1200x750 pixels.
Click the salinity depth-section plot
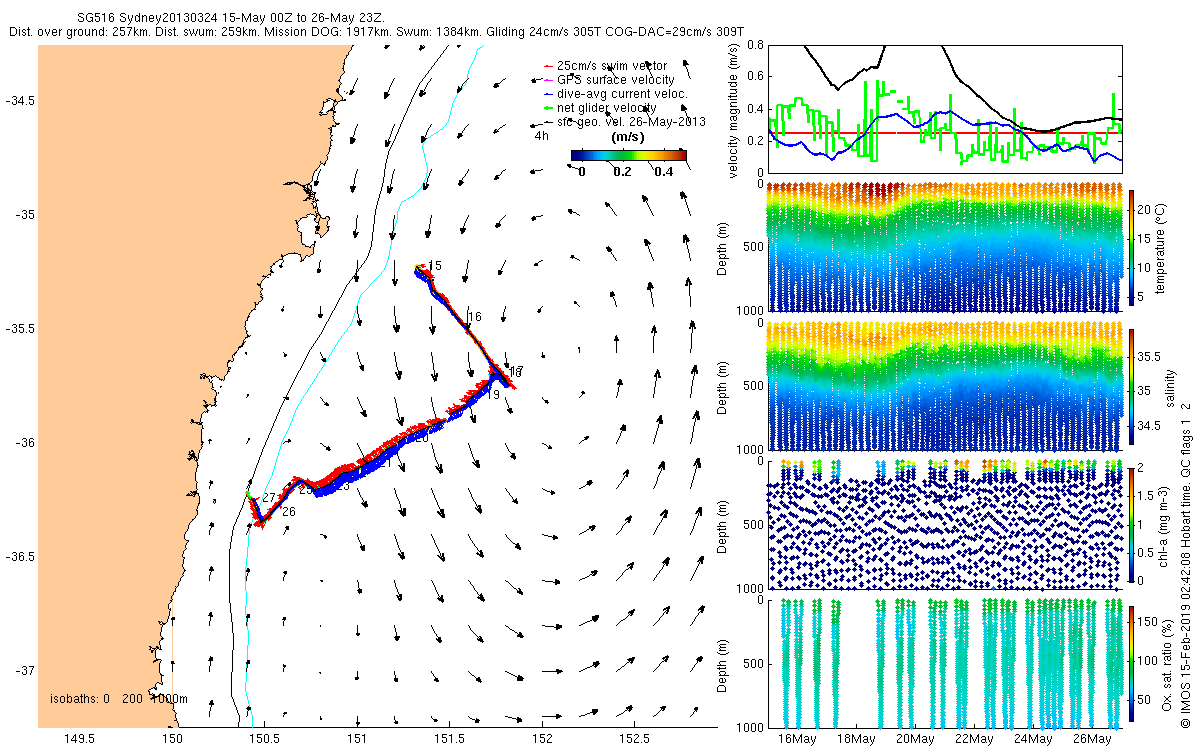coord(944,386)
